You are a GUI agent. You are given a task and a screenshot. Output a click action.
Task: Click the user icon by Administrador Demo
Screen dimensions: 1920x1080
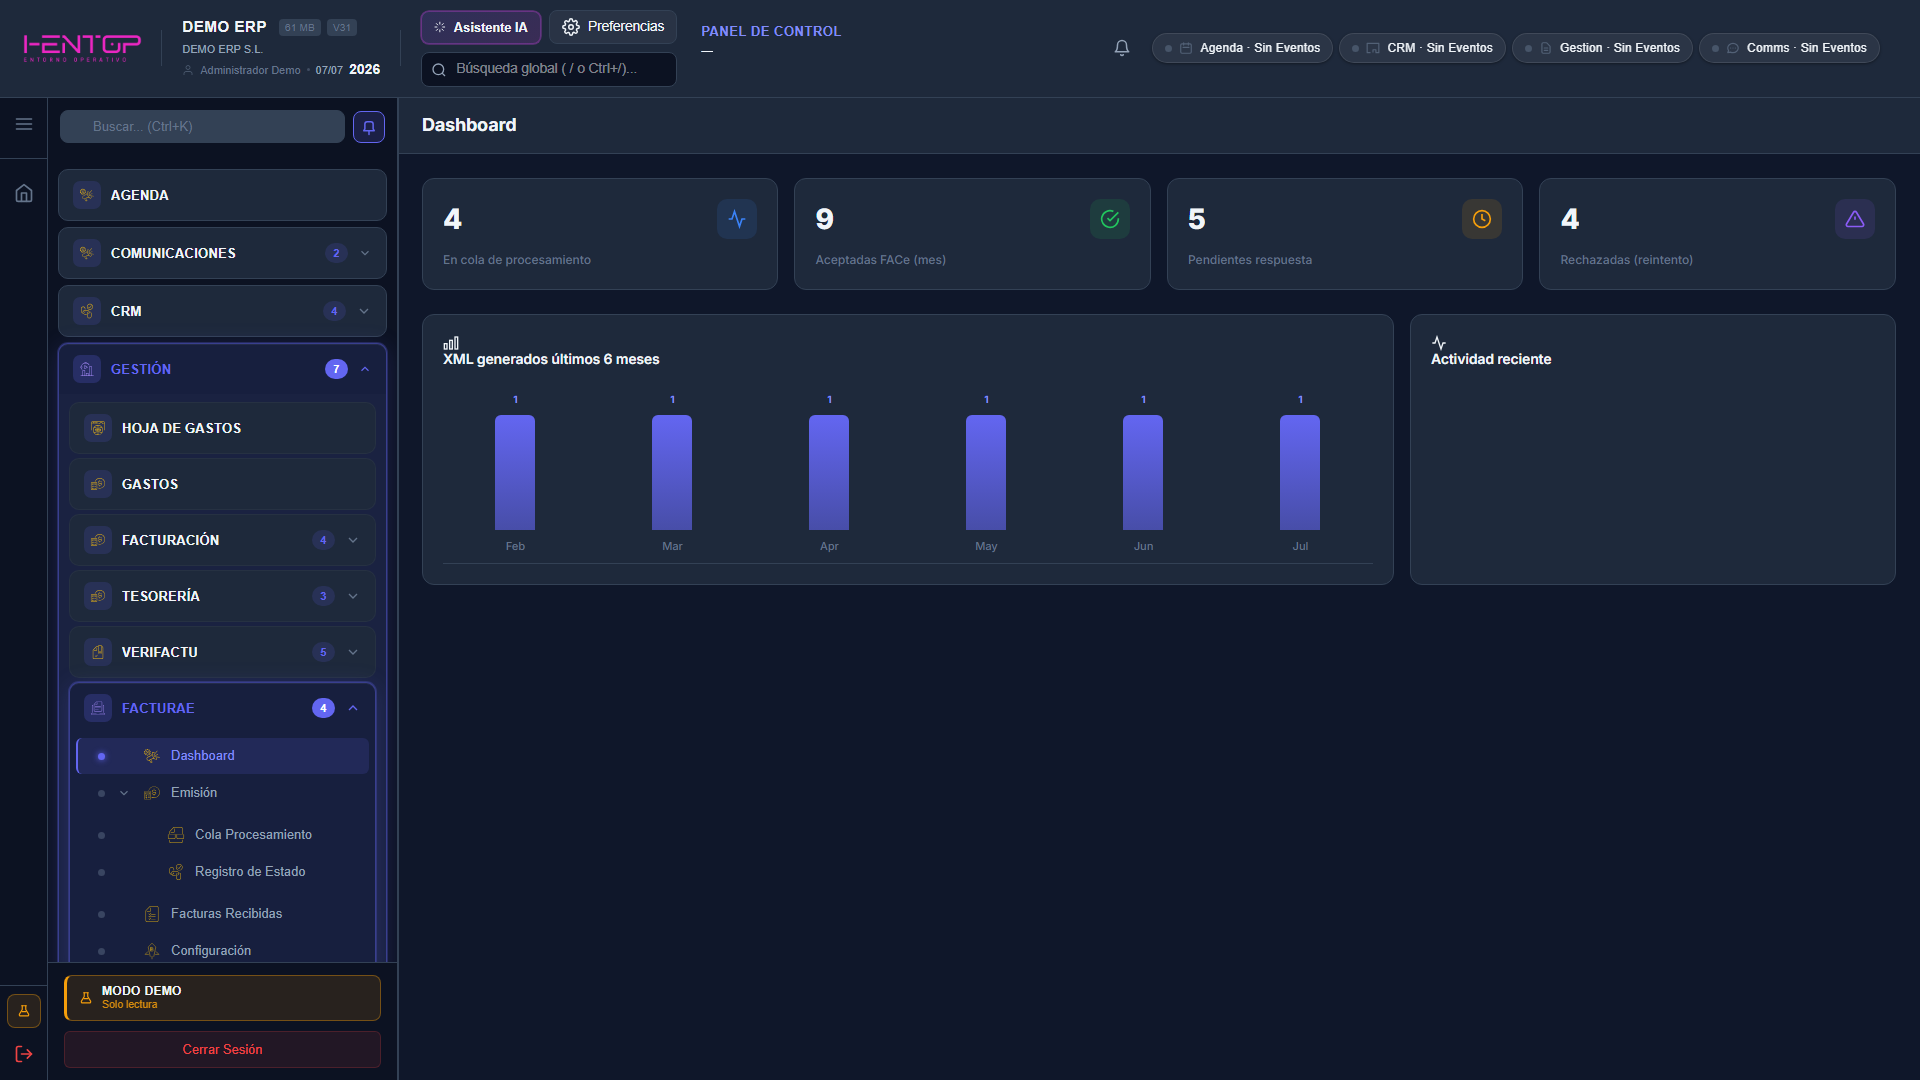click(x=188, y=70)
